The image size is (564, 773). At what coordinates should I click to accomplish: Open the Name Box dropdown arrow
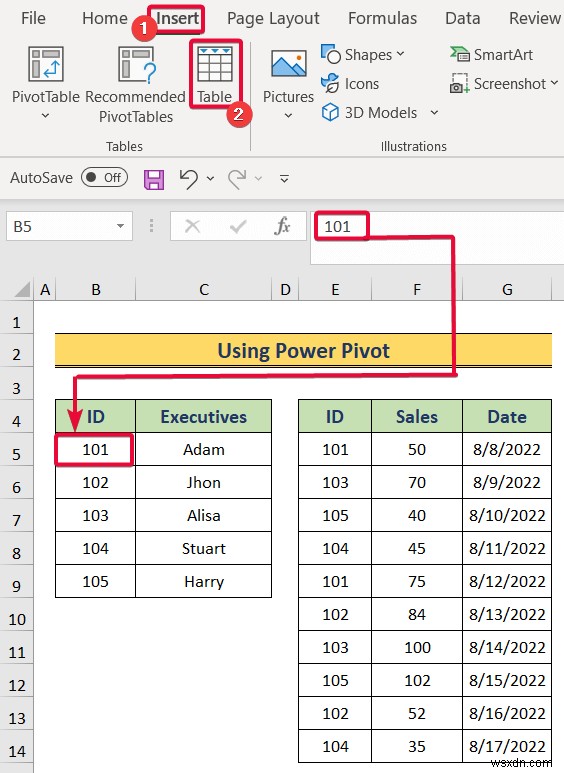coord(120,226)
